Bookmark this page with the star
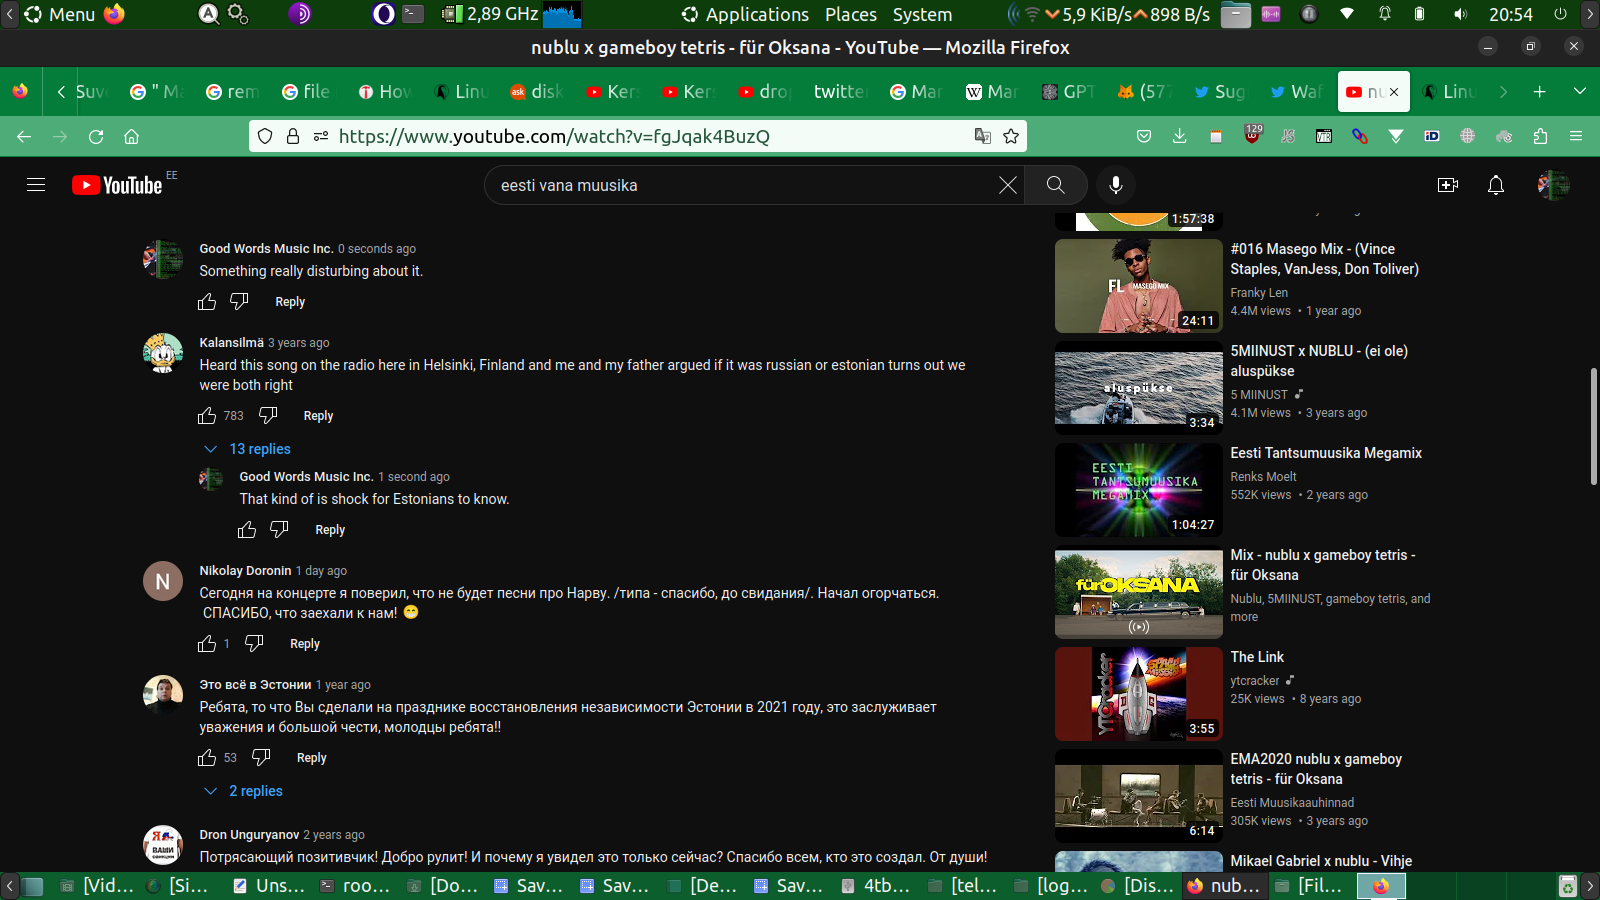 coord(1011,136)
